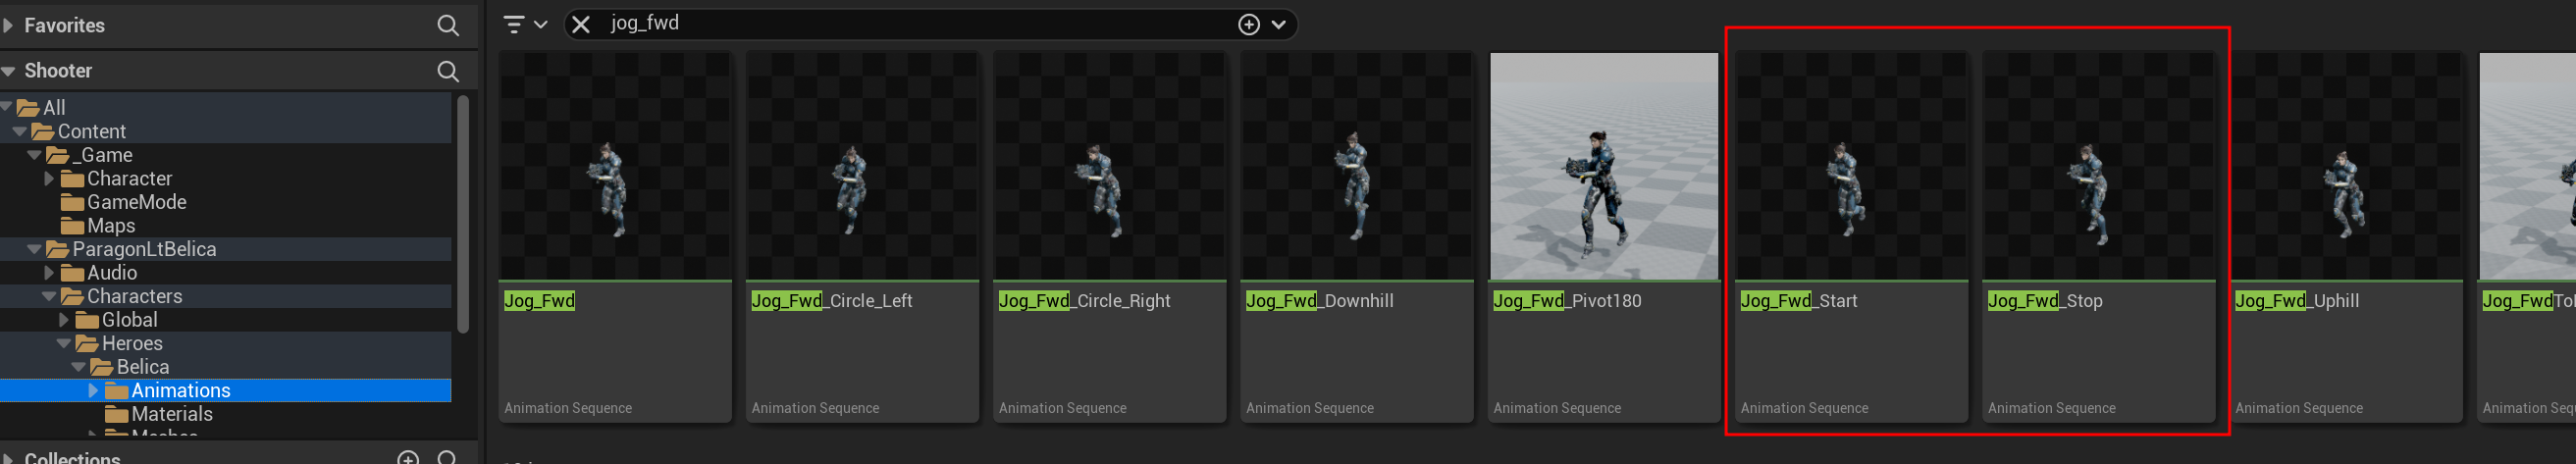The height and width of the screenshot is (464, 2576).
Task: Collapse the ParagonLtBelica folder arrow
Action: pos(35,249)
